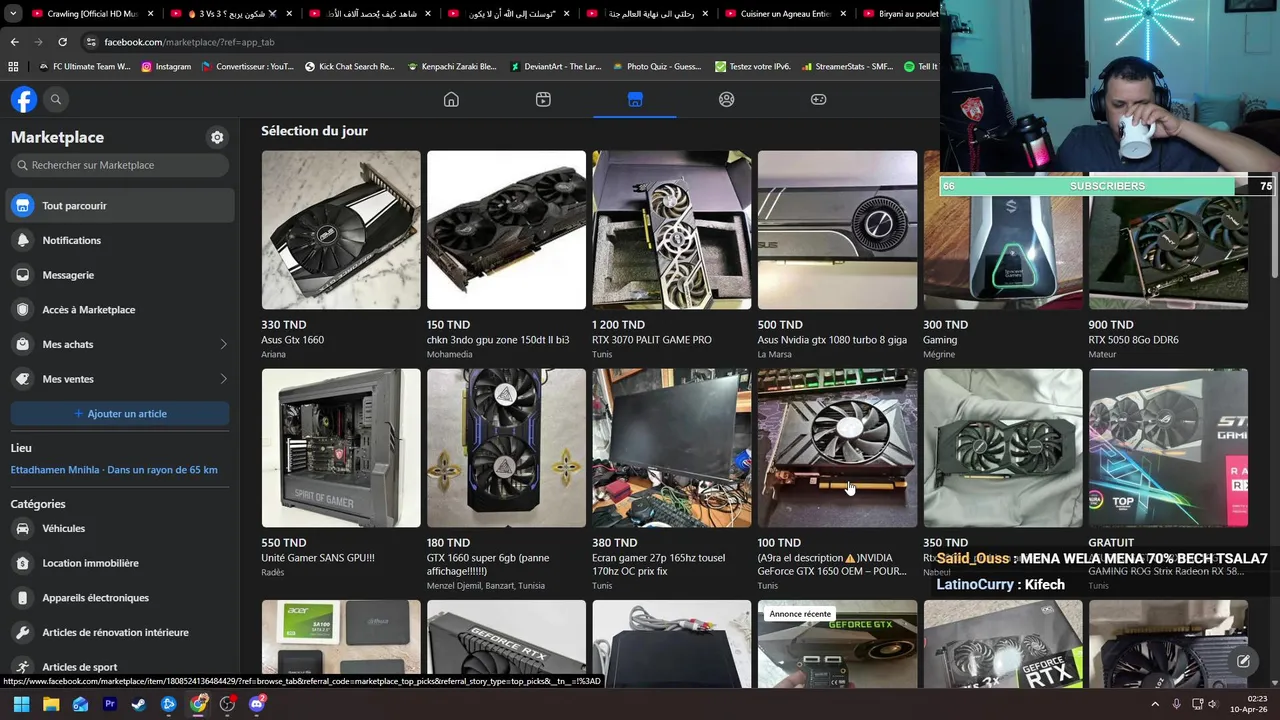Open GTX 1660 super 6gb listing

507,448
